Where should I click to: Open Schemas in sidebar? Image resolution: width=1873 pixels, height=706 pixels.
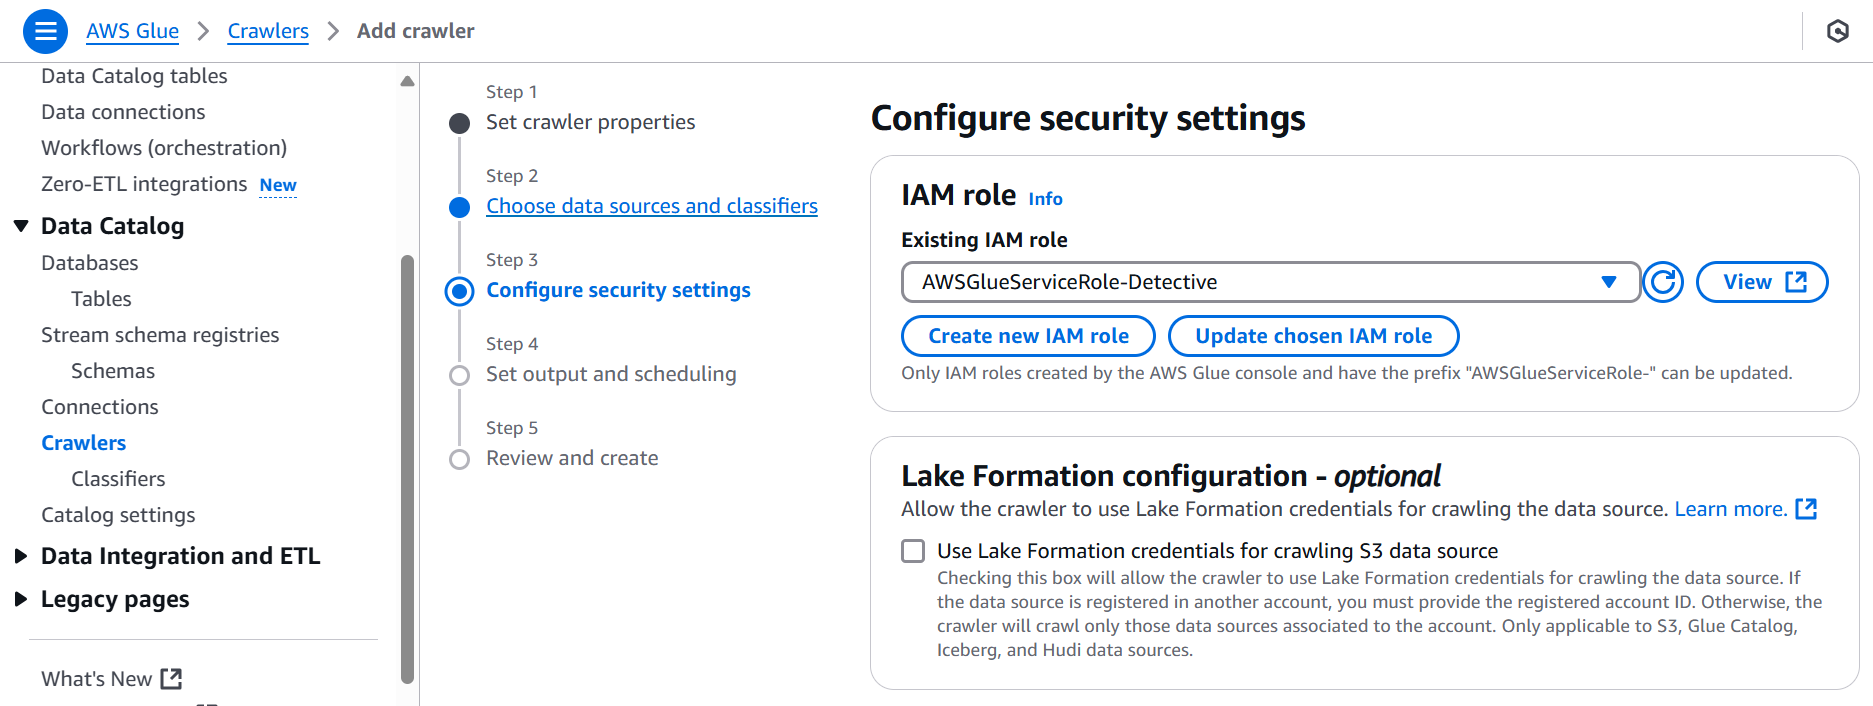point(113,371)
